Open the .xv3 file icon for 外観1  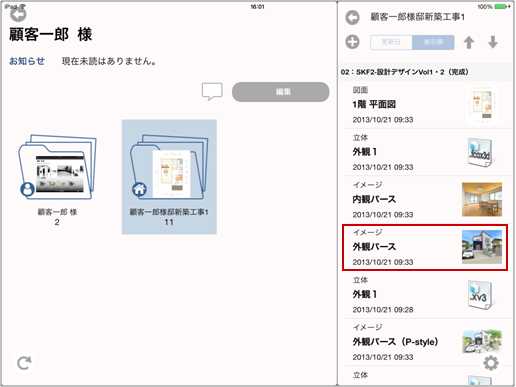[480, 295]
